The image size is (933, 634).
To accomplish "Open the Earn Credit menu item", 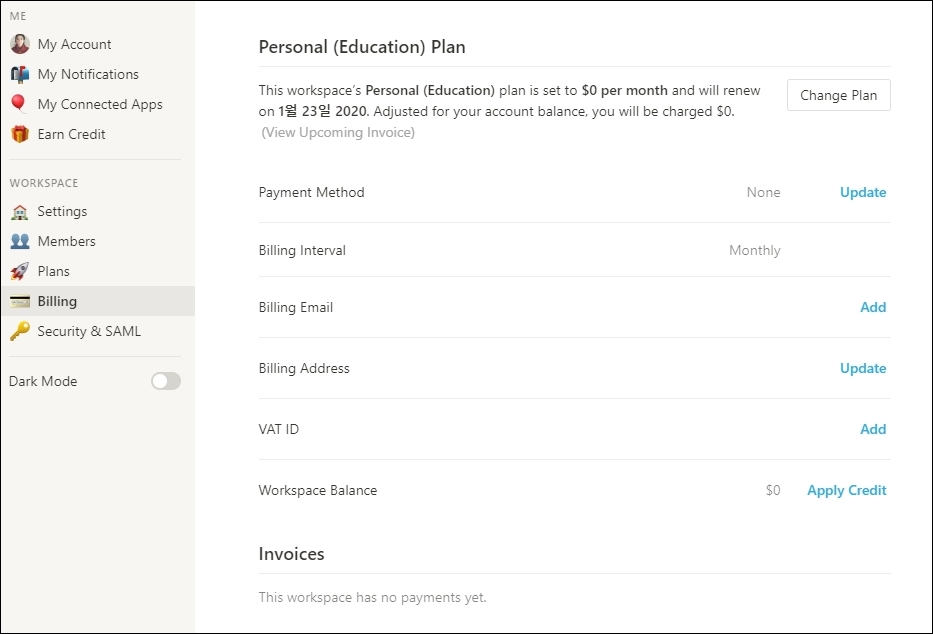I will [71, 134].
